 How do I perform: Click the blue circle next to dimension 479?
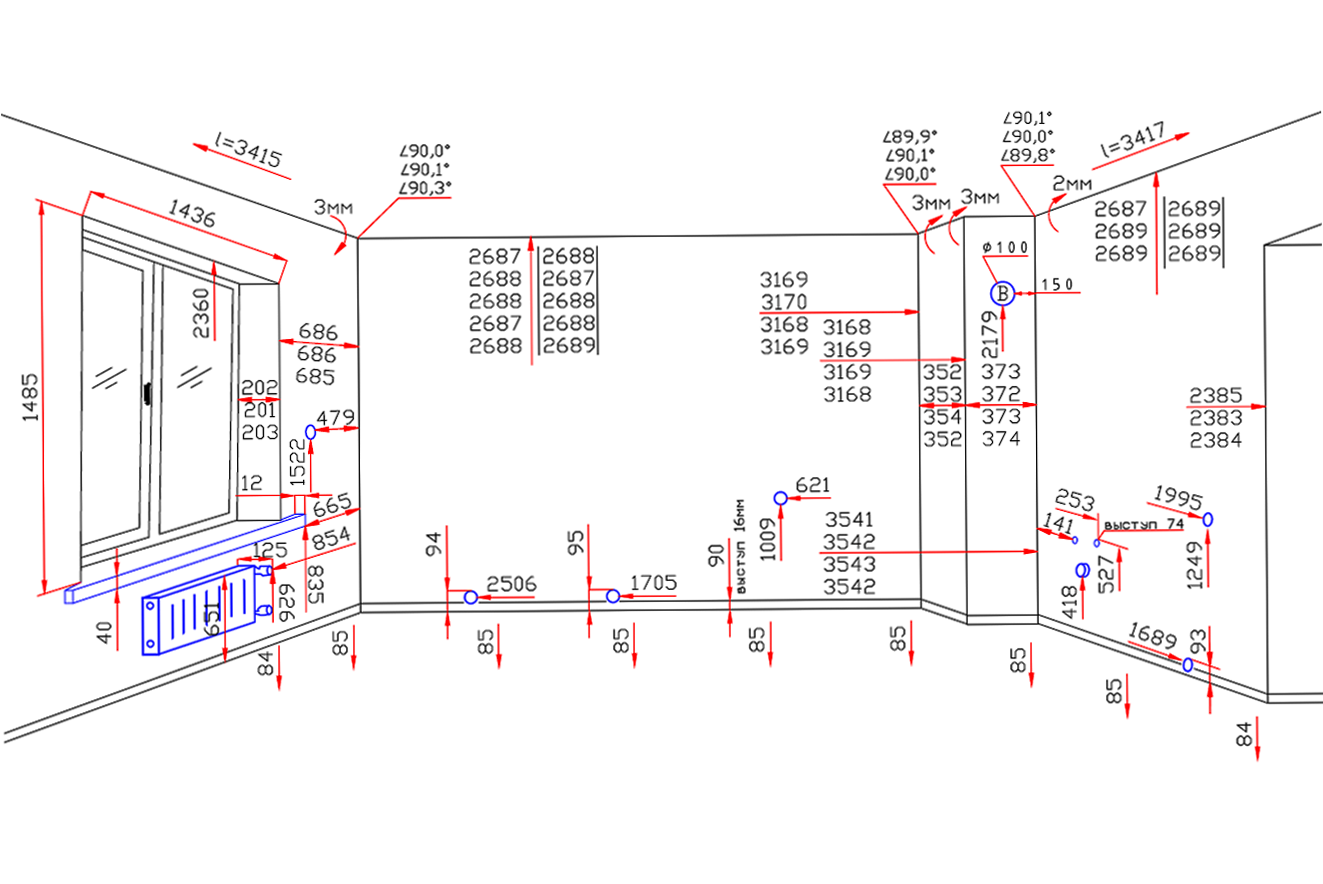[x=310, y=431]
